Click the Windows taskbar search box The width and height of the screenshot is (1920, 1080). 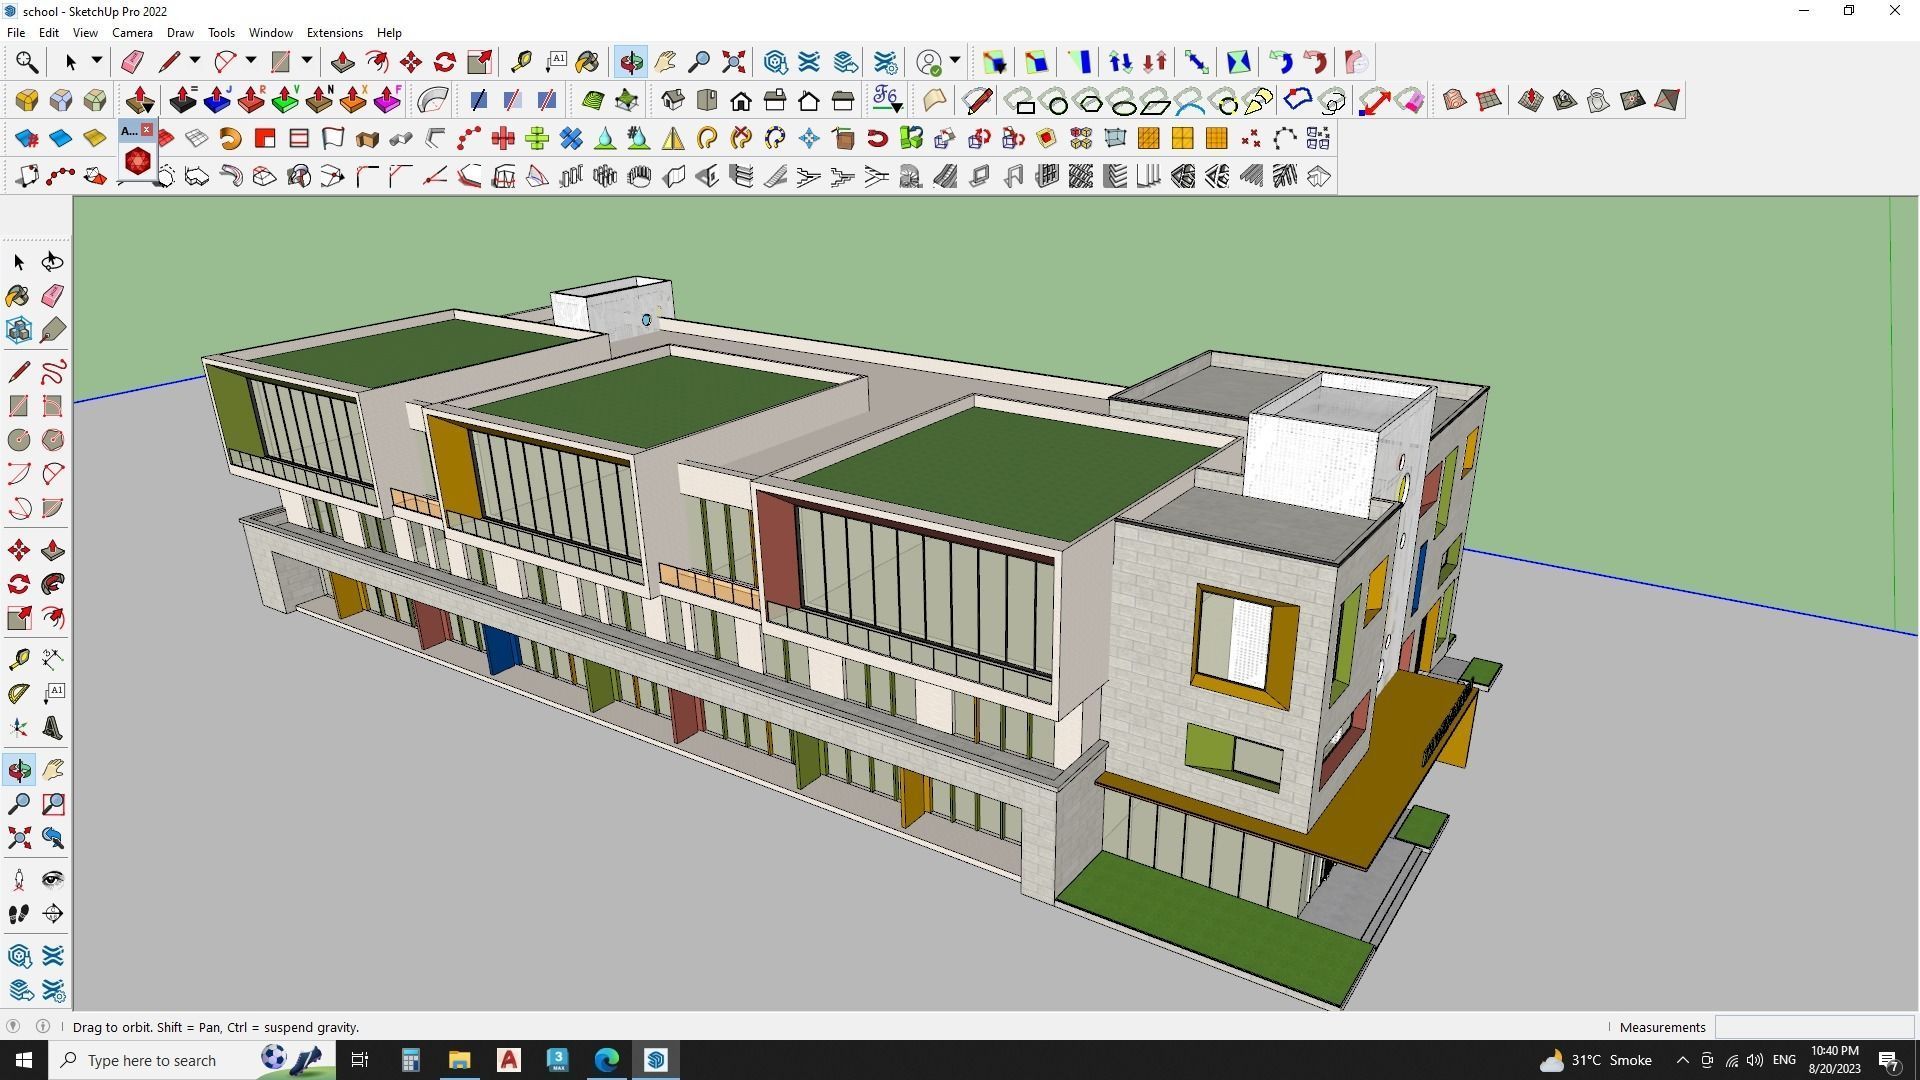pos(193,1060)
